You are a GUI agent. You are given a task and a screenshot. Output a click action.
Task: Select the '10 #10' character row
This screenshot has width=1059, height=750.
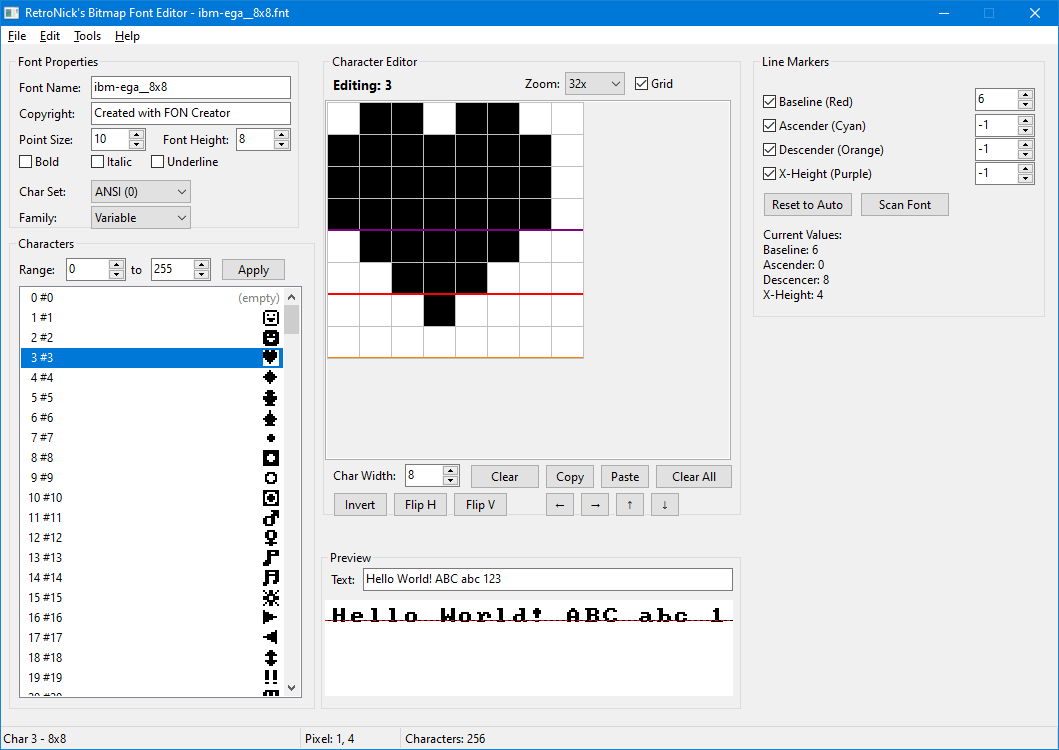tap(152, 498)
